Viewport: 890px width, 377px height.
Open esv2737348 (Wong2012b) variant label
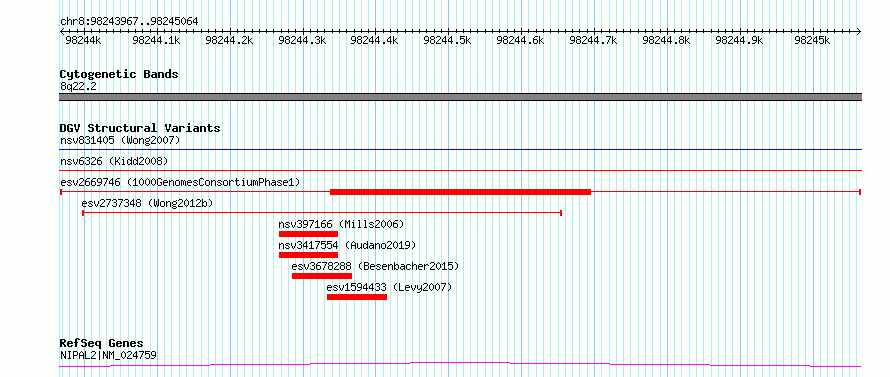pos(148,203)
